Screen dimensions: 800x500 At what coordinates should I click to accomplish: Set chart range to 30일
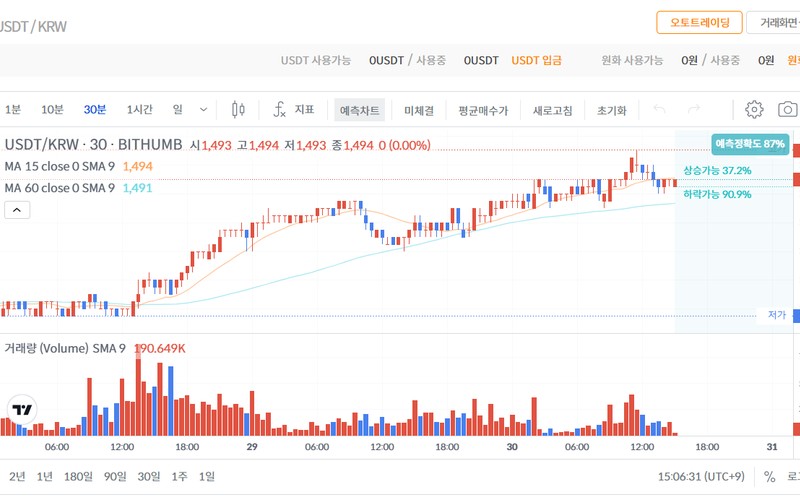click(148, 477)
